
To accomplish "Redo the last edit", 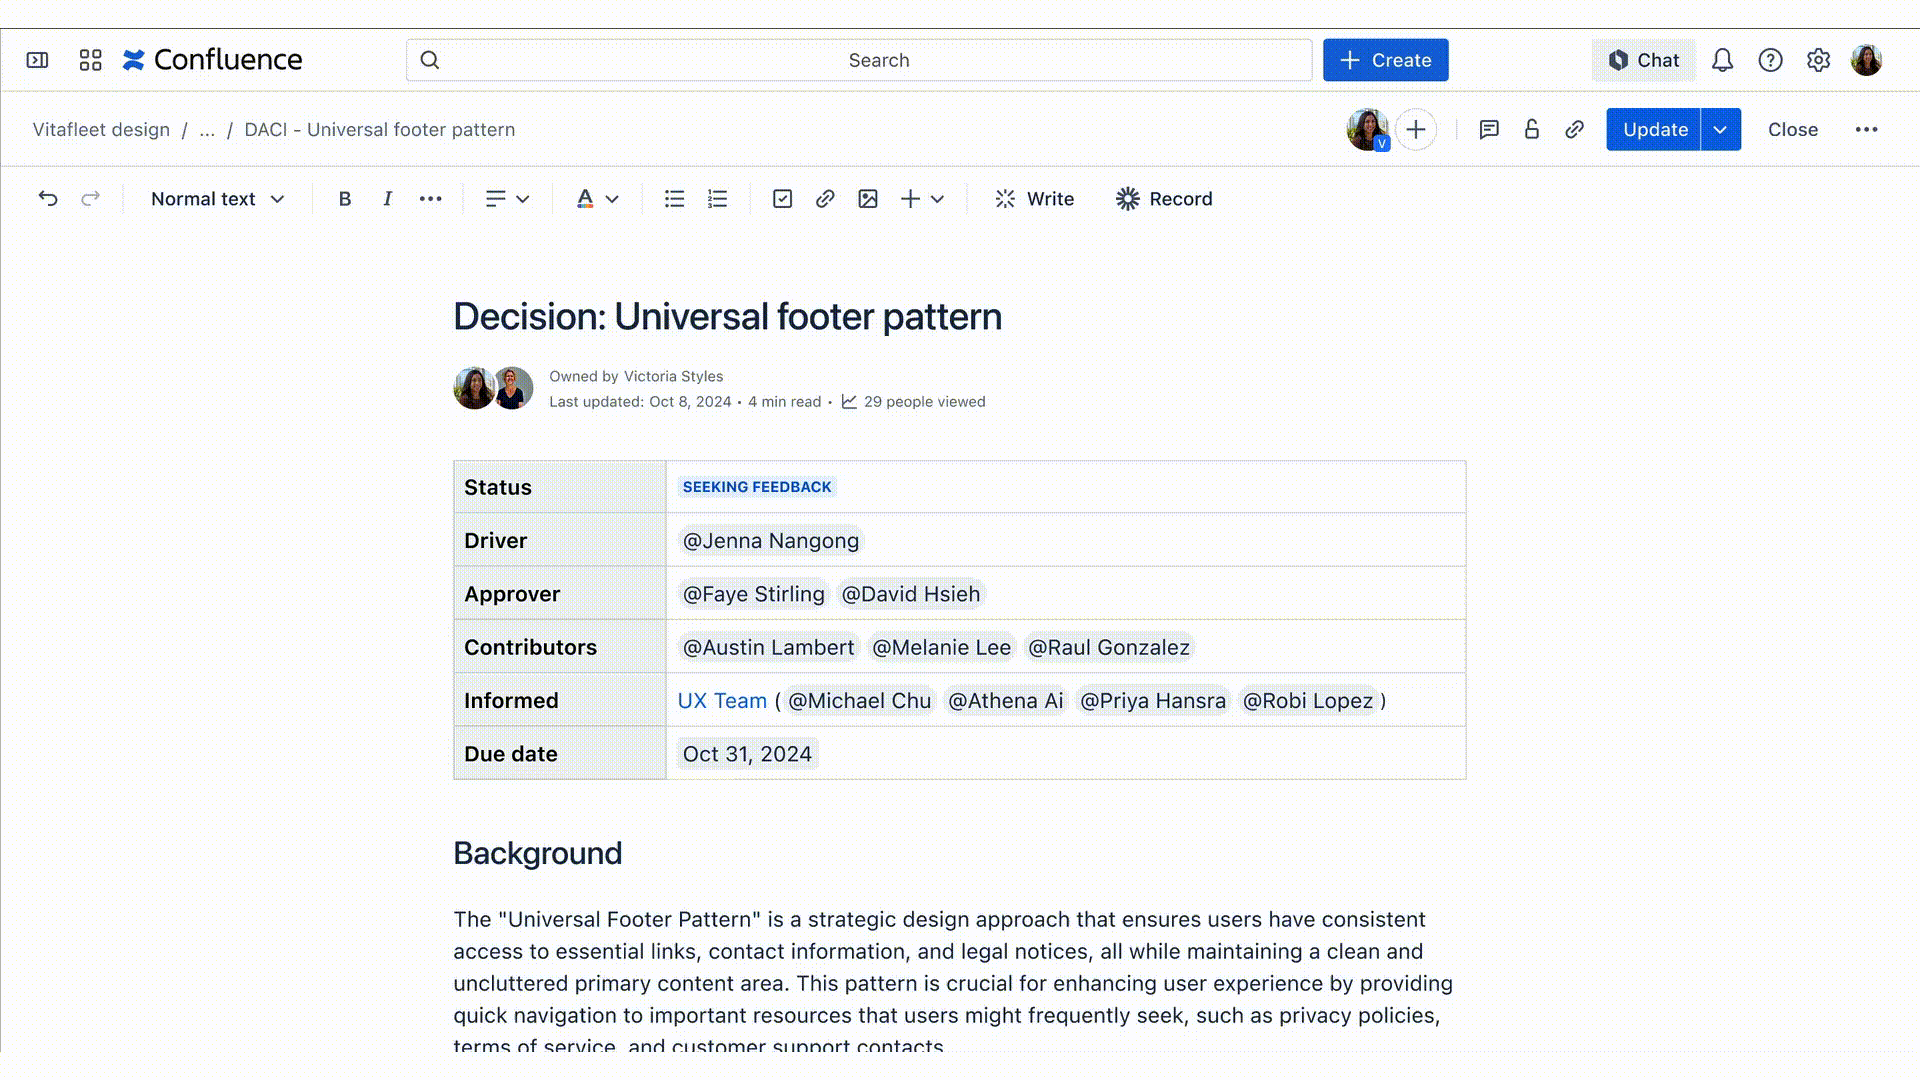I will click(90, 198).
